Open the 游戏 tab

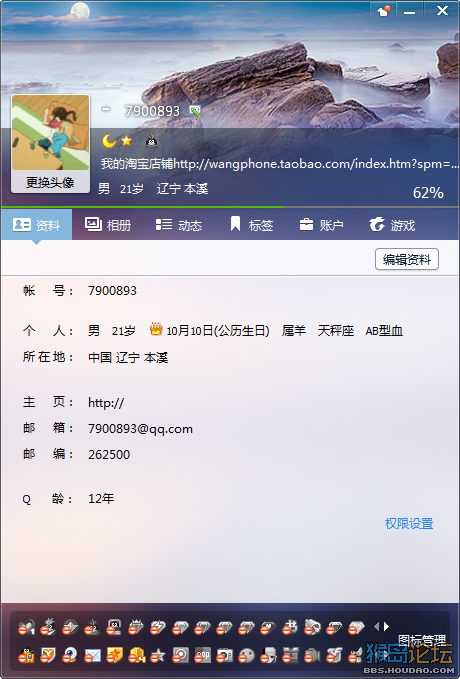pos(392,225)
